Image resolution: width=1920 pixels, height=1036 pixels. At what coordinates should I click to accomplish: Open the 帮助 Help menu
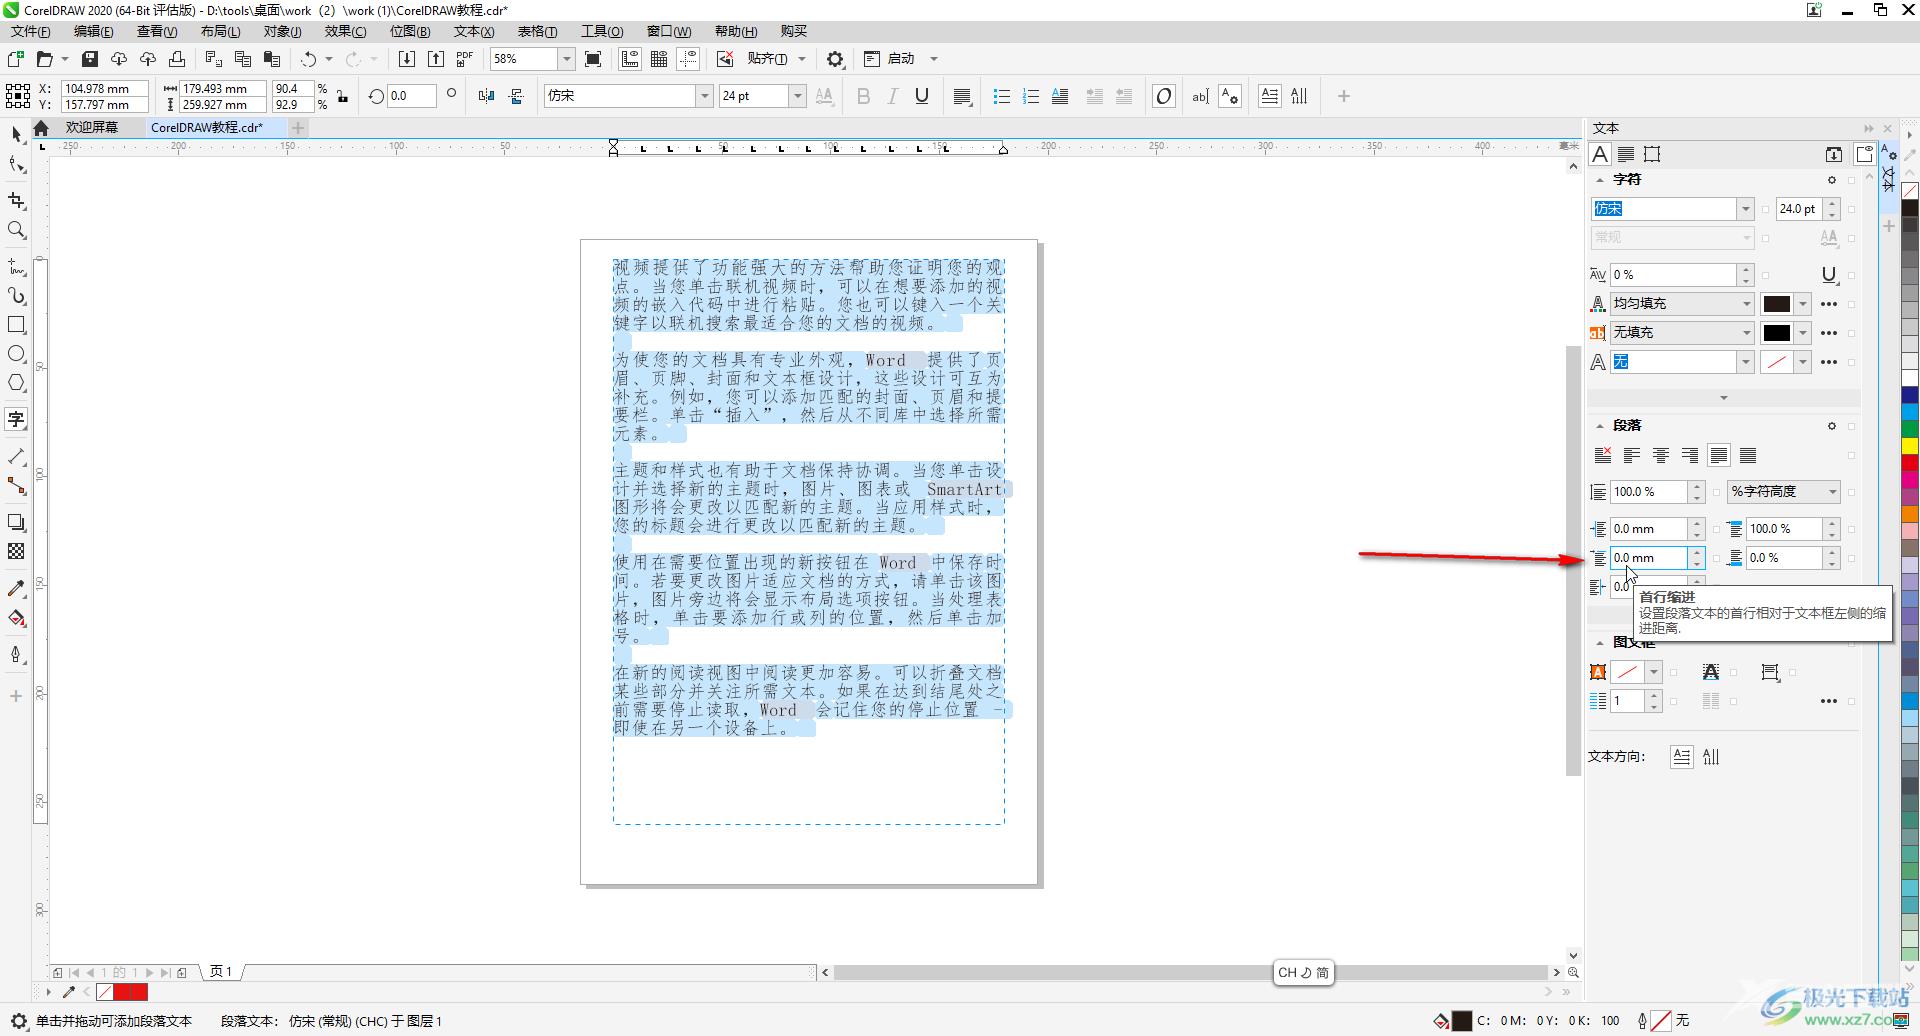736,31
